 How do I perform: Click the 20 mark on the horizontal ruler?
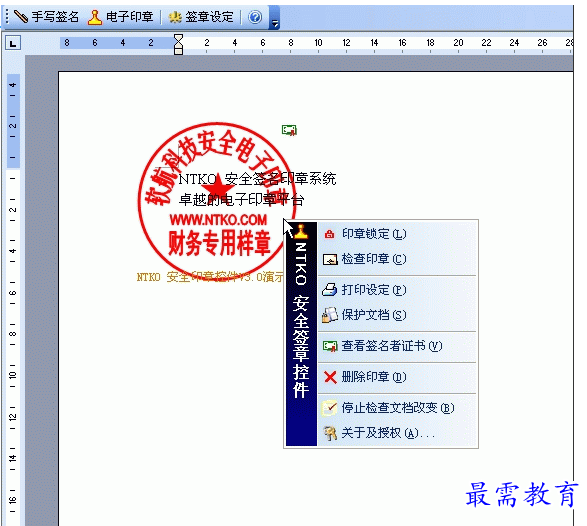pyautogui.click(x=458, y=43)
